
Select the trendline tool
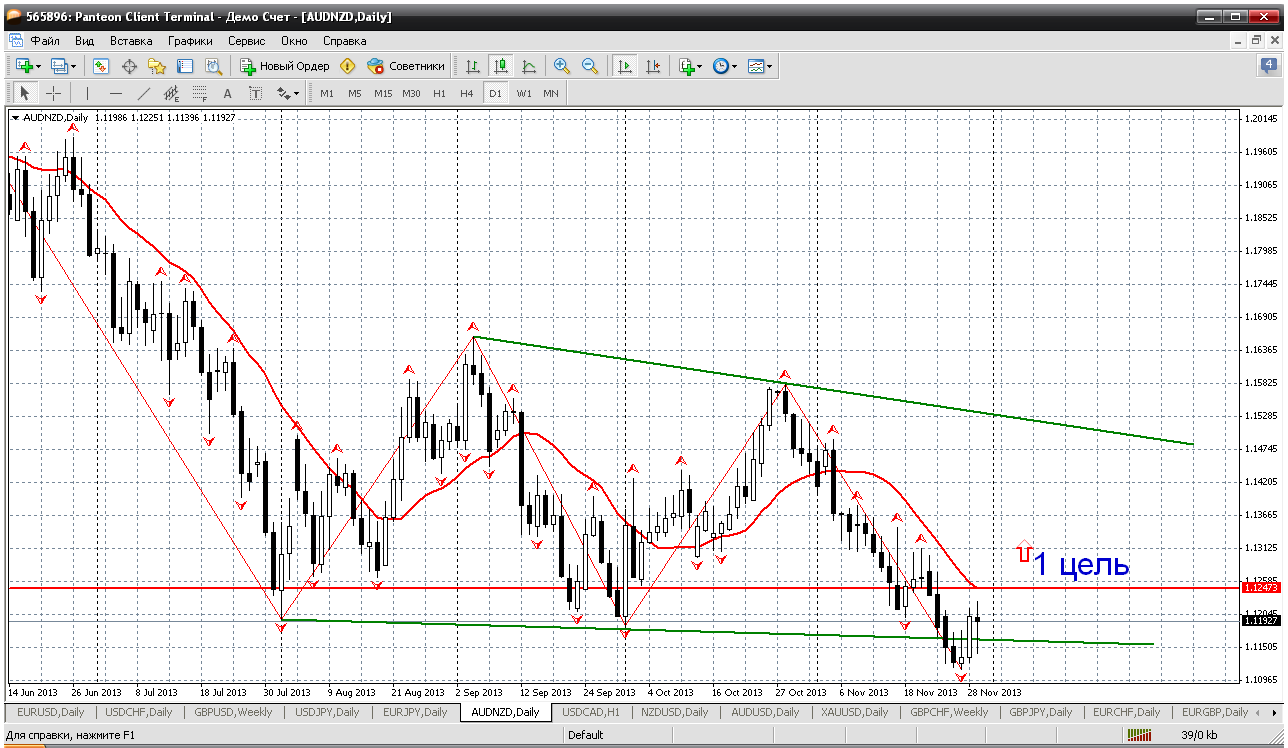tap(143, 93)
